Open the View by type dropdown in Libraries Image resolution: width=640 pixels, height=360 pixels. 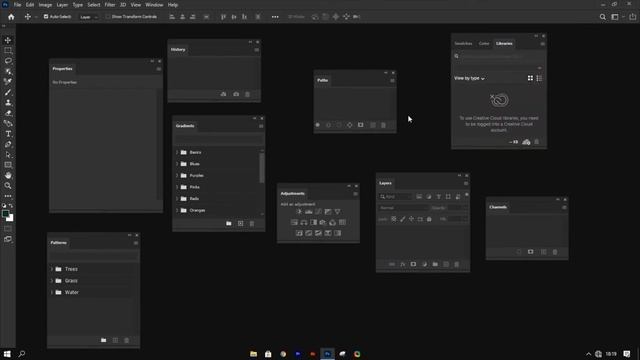point(469,78)
